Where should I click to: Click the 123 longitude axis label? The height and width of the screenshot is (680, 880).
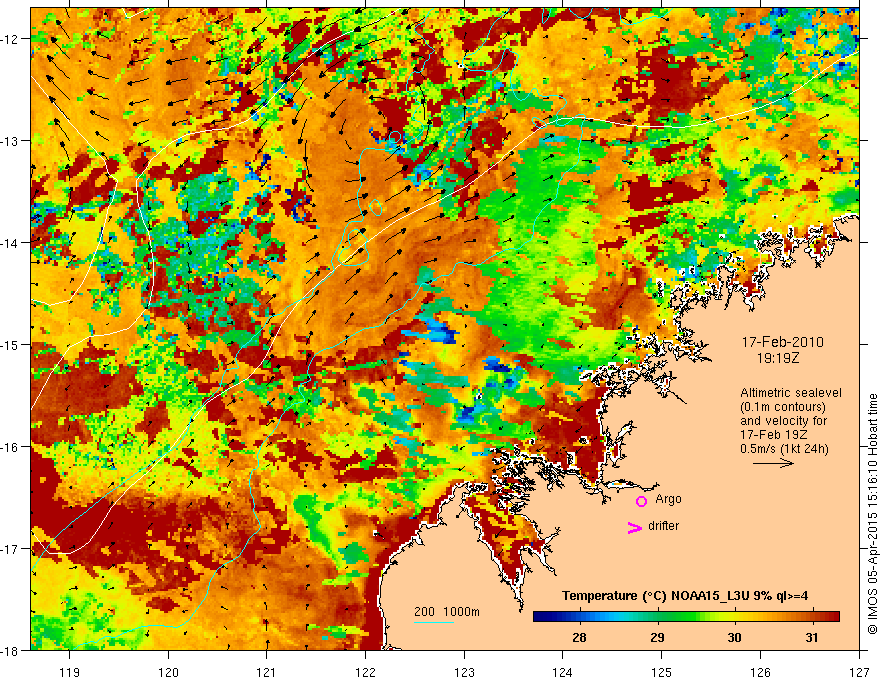coord(464,672)
